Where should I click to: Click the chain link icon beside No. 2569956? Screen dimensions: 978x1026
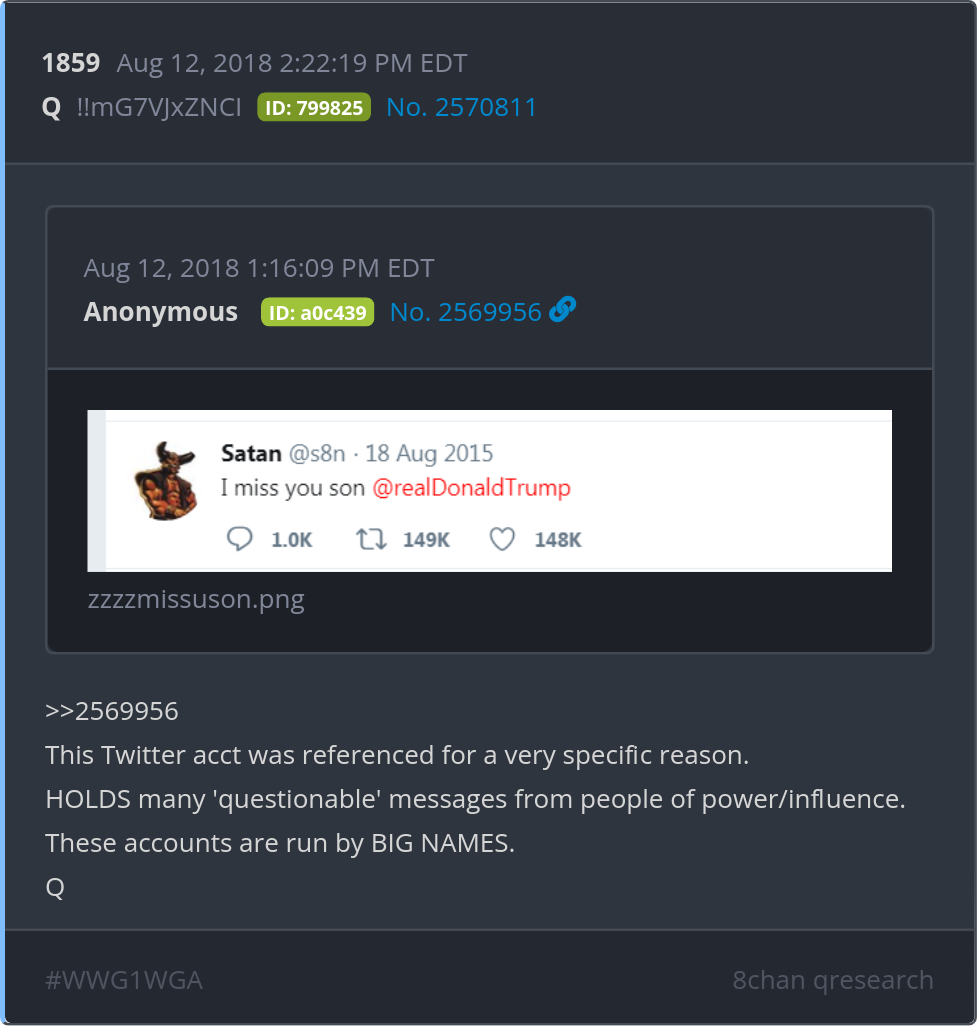click(x=563, y=310)
